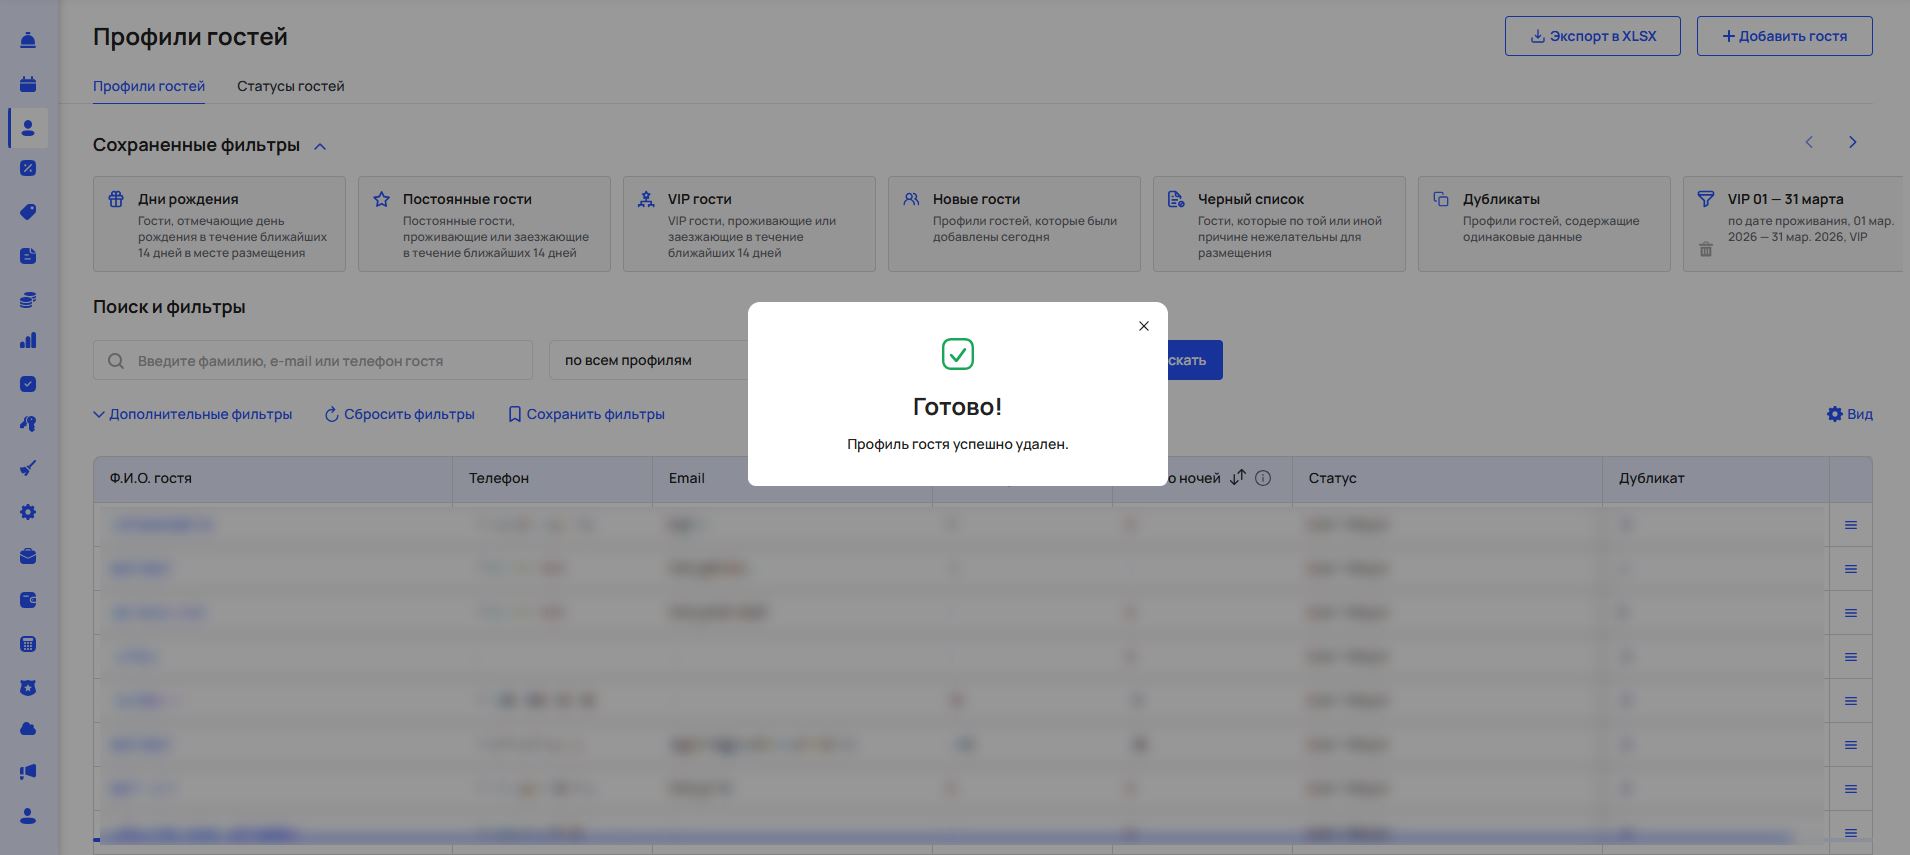Close the success dialog
1910x855 pixels.
pyautogui.click(x=1144, y=326)
